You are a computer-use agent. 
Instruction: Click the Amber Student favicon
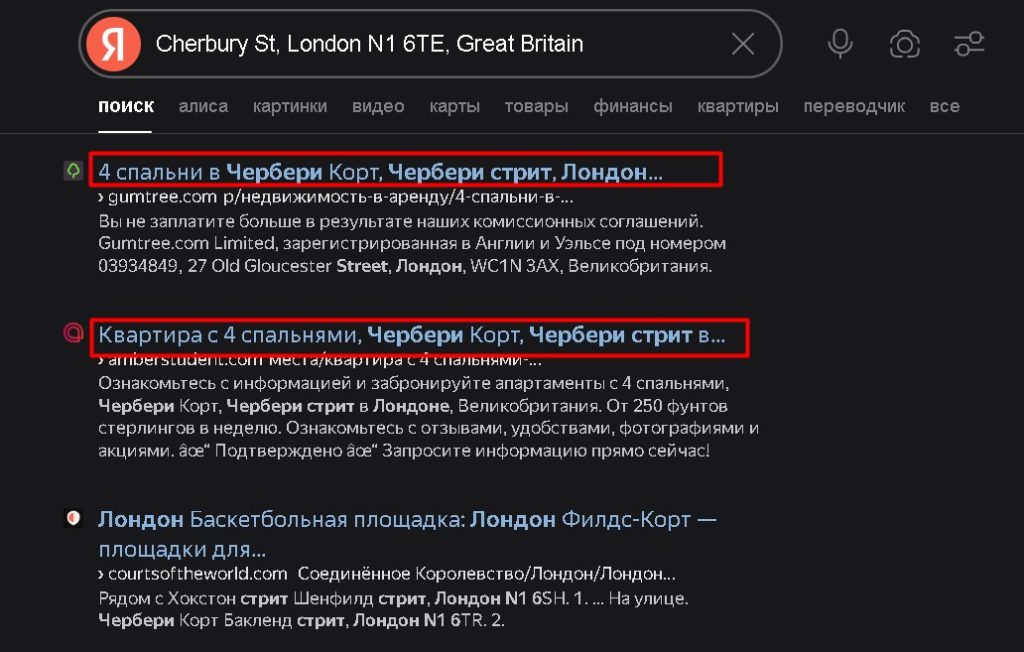pos(73,333)
